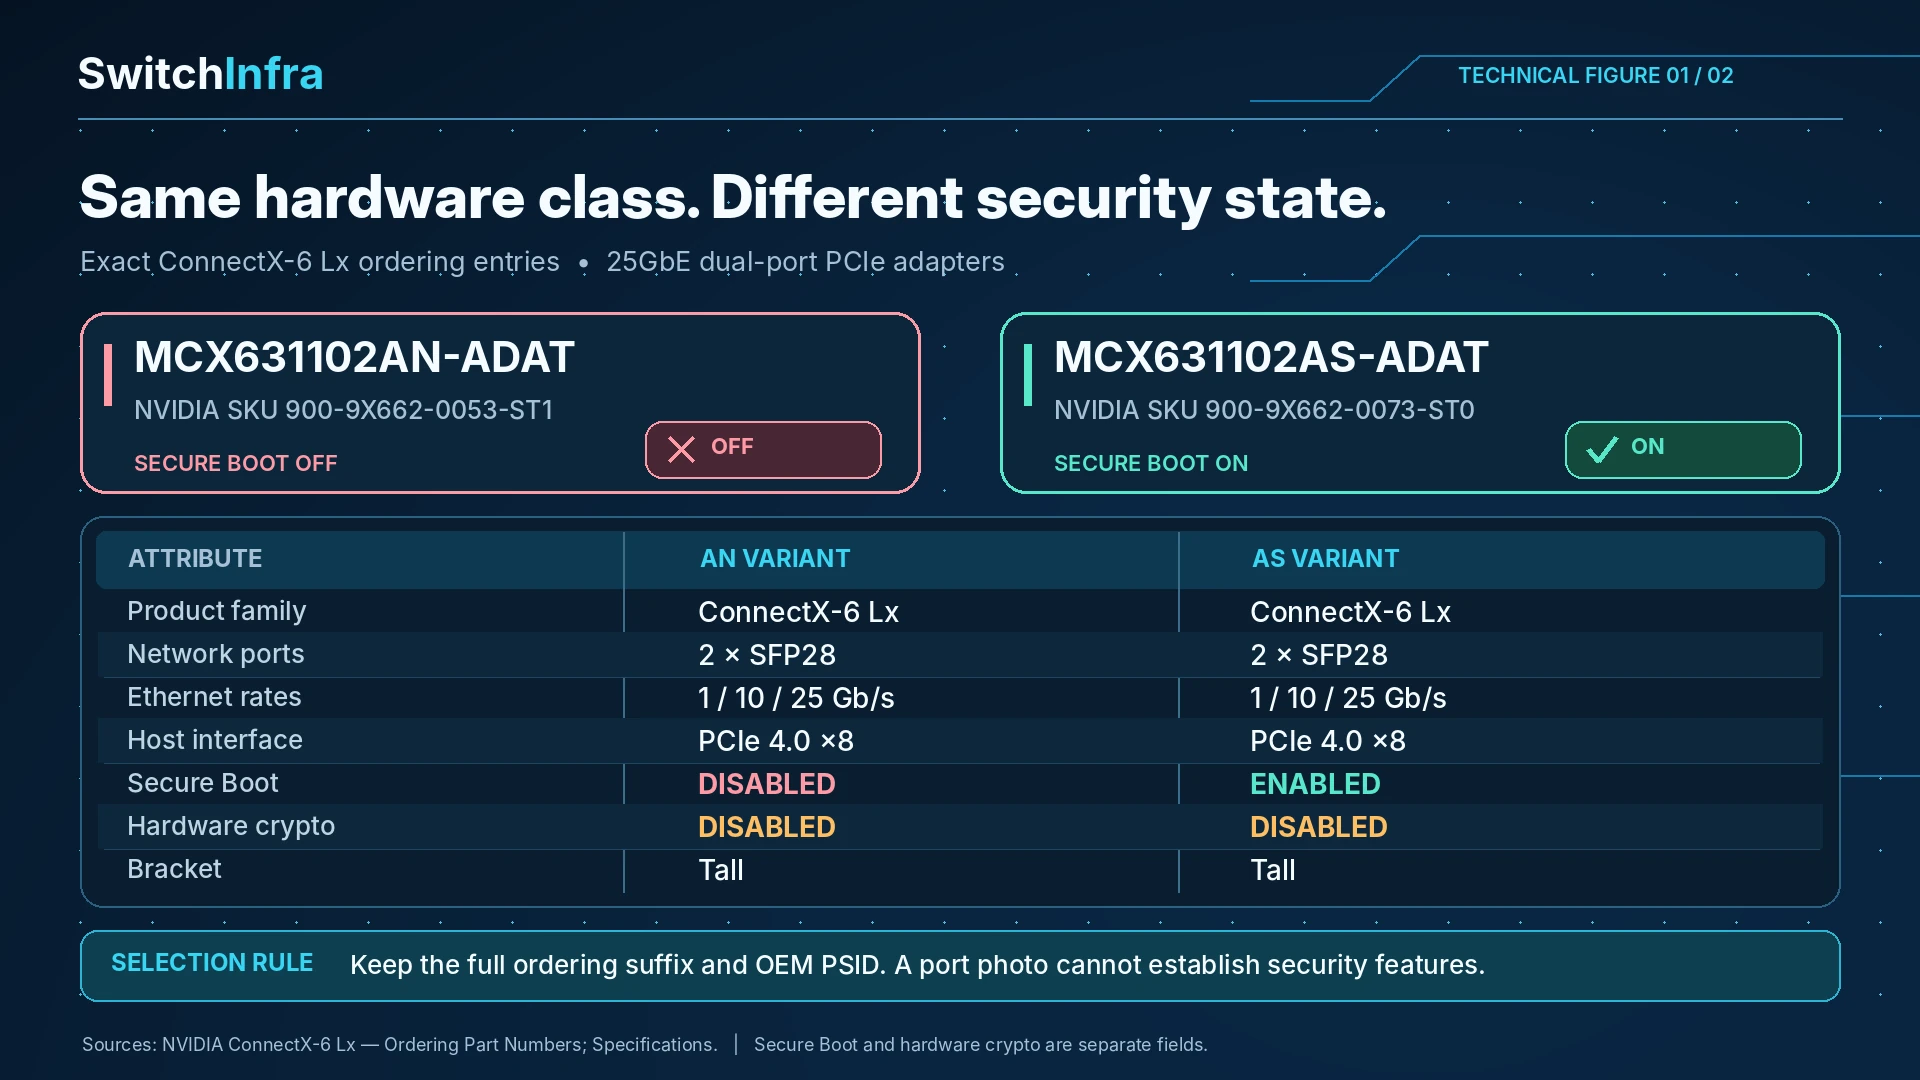Click the OFF secure boot badge
This screenshot has height=1080, width=1920.
[x=763, y=449]
